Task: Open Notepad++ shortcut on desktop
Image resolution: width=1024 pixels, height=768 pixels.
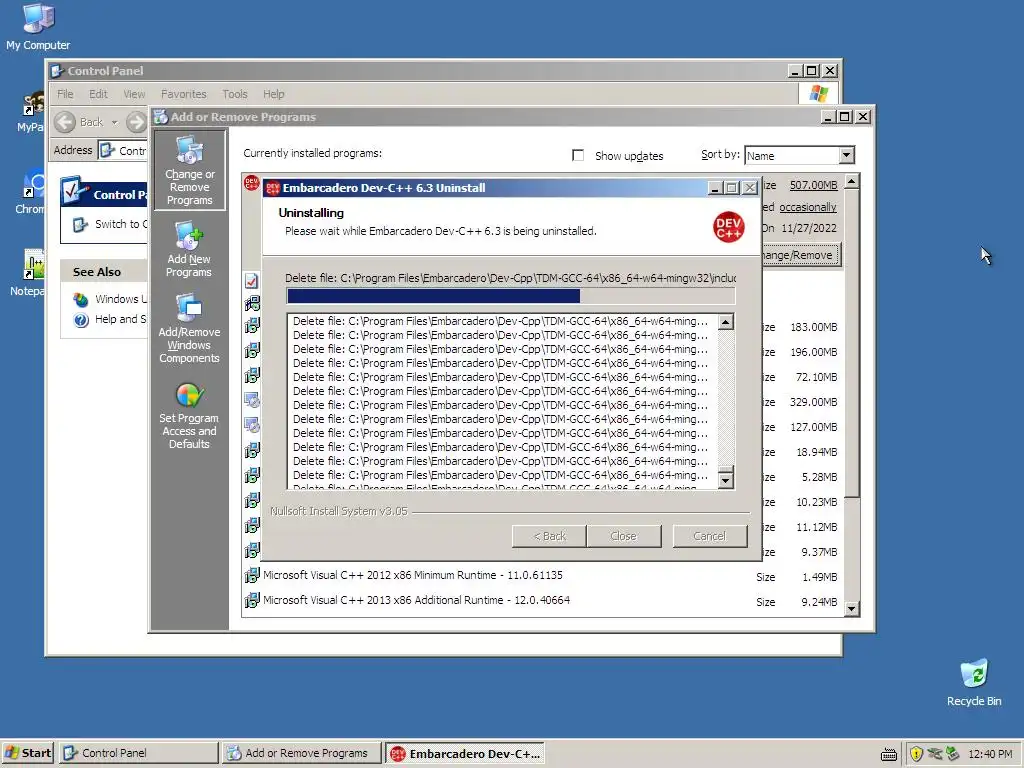Action: (x=33, y=266)
